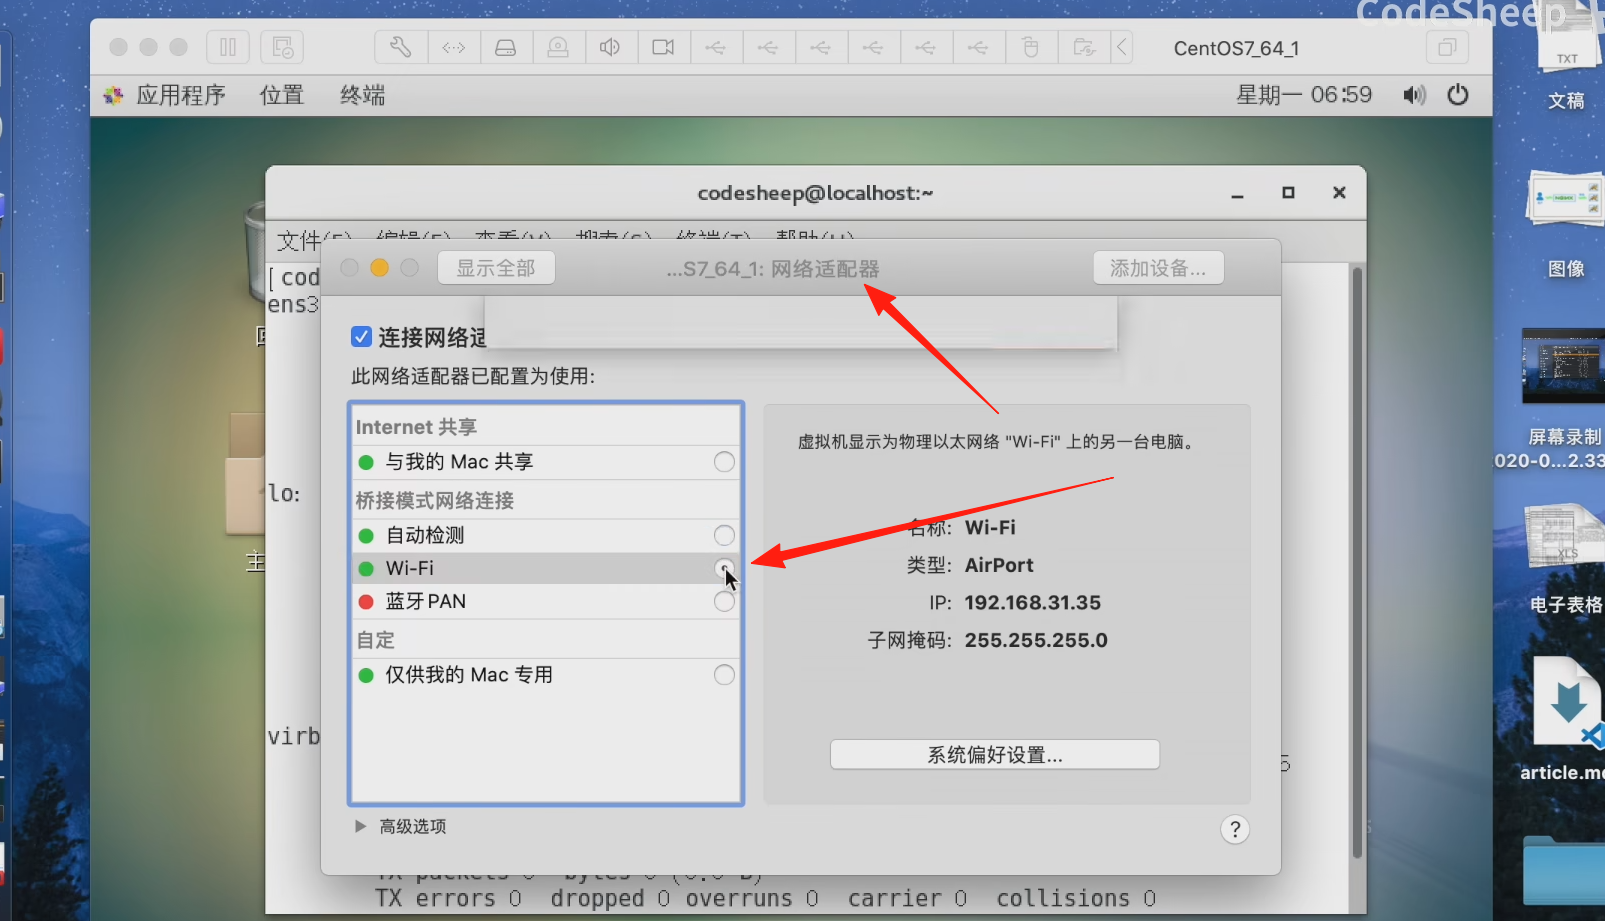Click the shared folders toolbar icon
Viewport: 1605px width, 921px height.
1084,47
